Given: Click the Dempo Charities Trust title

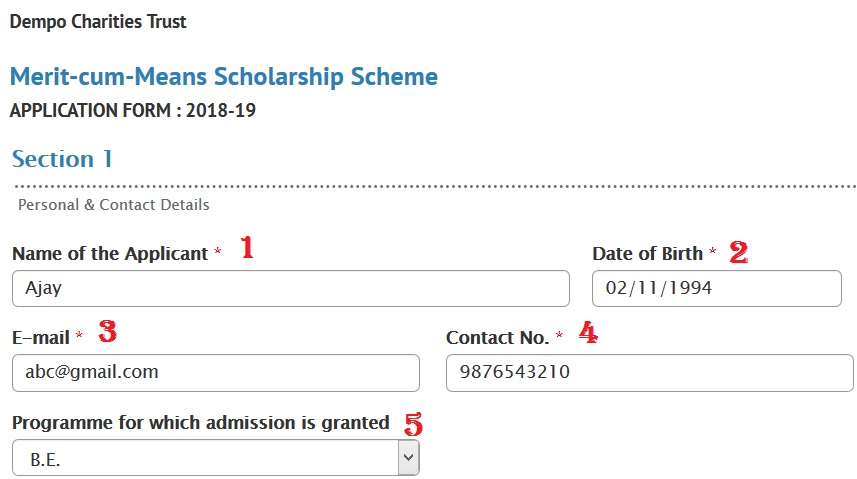Looking at the screenshot, I should (x=98, y=21).
